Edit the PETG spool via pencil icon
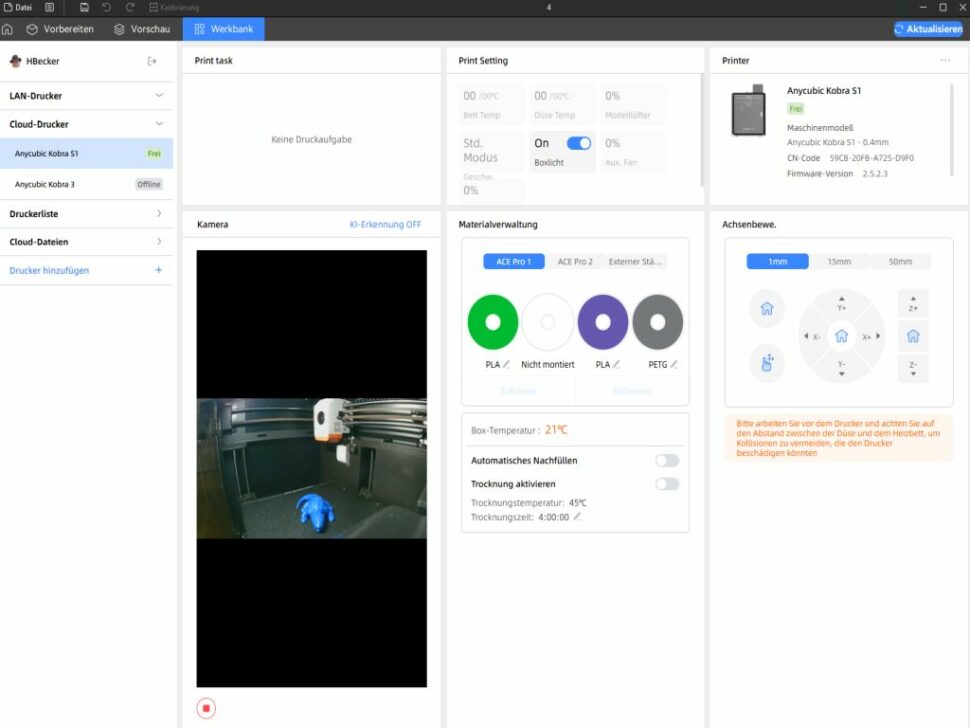This screenshot has width=970, height=728. click(674, 364)
